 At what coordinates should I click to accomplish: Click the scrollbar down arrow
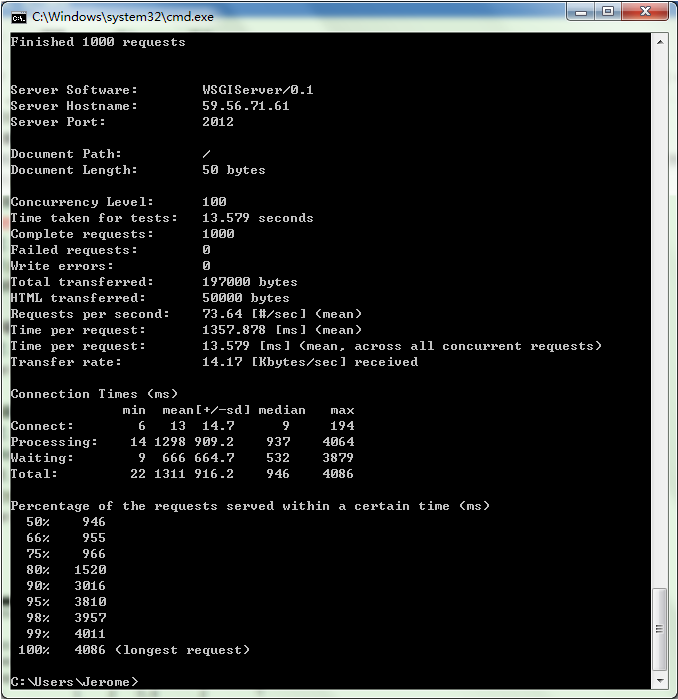[x=660, y=681]
